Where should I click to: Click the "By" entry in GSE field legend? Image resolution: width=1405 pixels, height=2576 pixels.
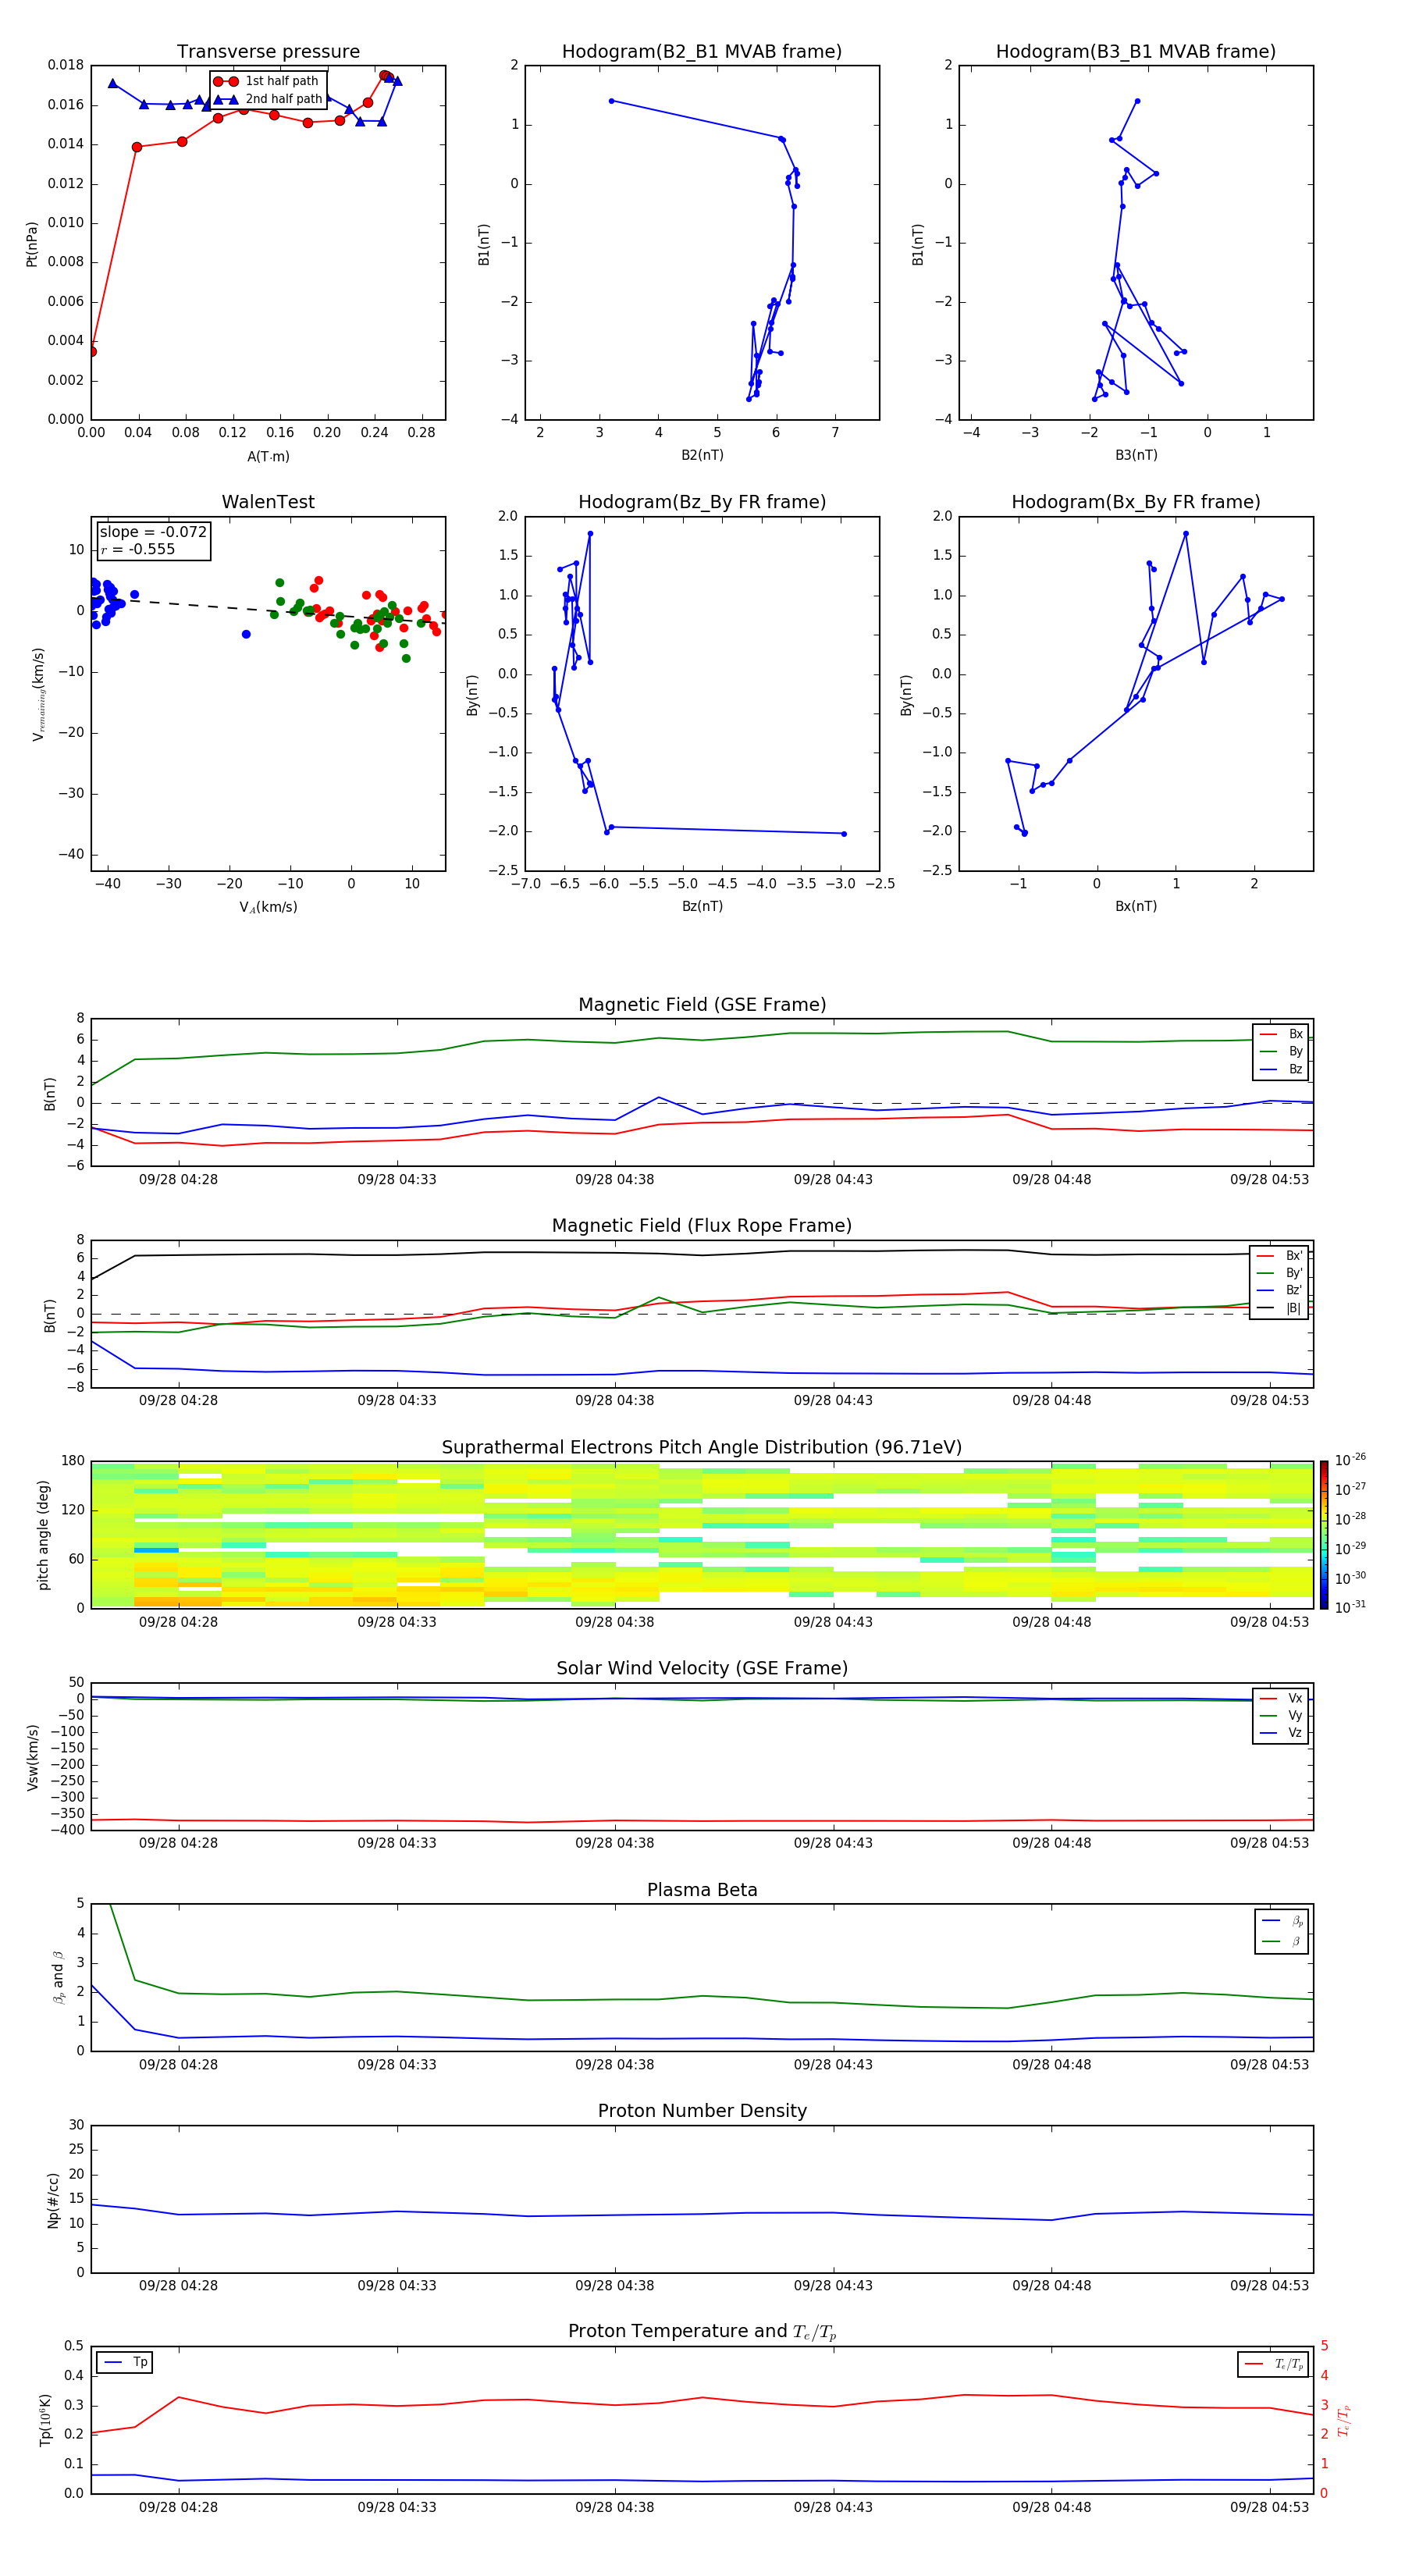point(1281,1051)
